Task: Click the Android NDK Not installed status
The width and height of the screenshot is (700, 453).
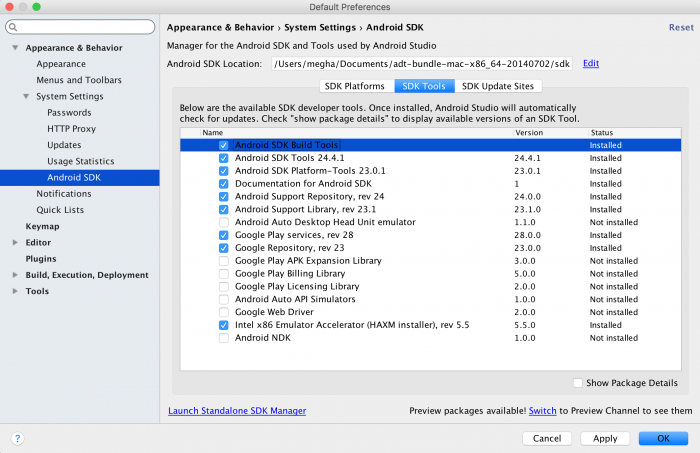Action: (x=614, y=338)
